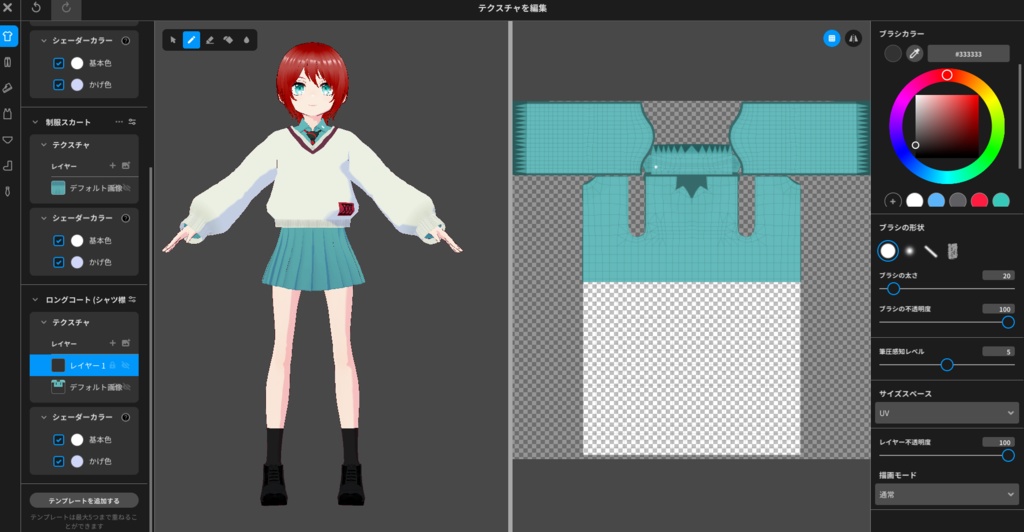
Task: Click the テンプレートを追加する button
Action: tap(84, 501)
